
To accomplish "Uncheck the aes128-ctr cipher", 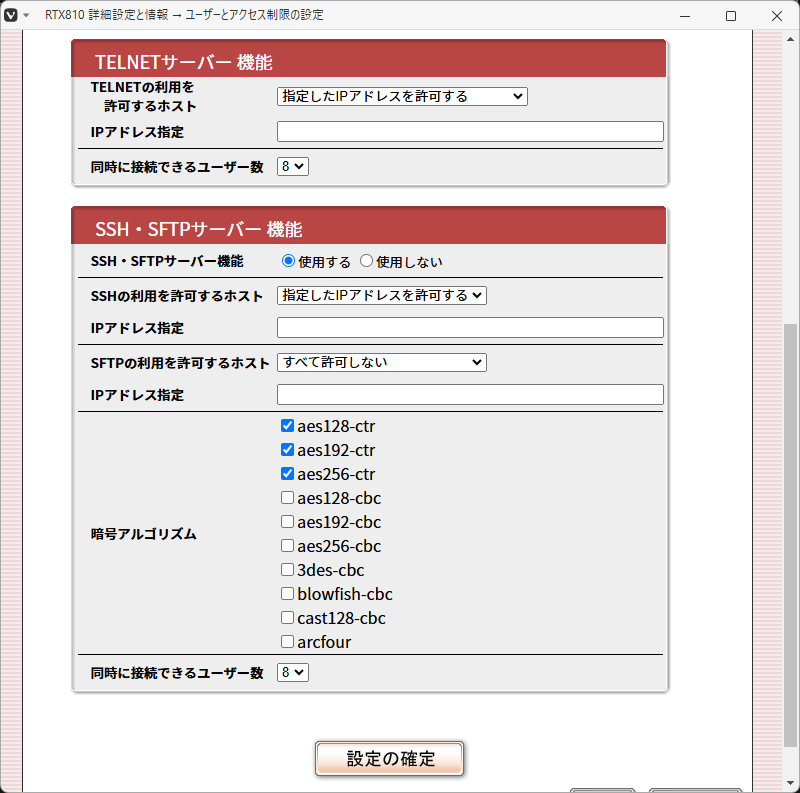I will [x=287, y=425].
